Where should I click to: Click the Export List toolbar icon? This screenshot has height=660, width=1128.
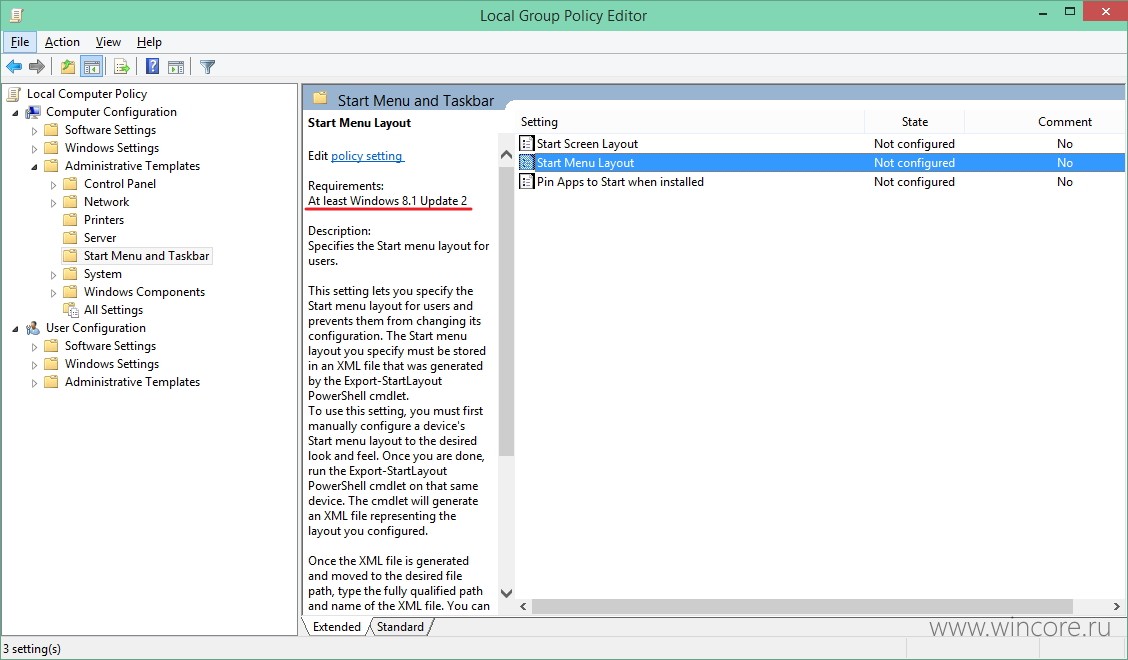tap(122, 67)
